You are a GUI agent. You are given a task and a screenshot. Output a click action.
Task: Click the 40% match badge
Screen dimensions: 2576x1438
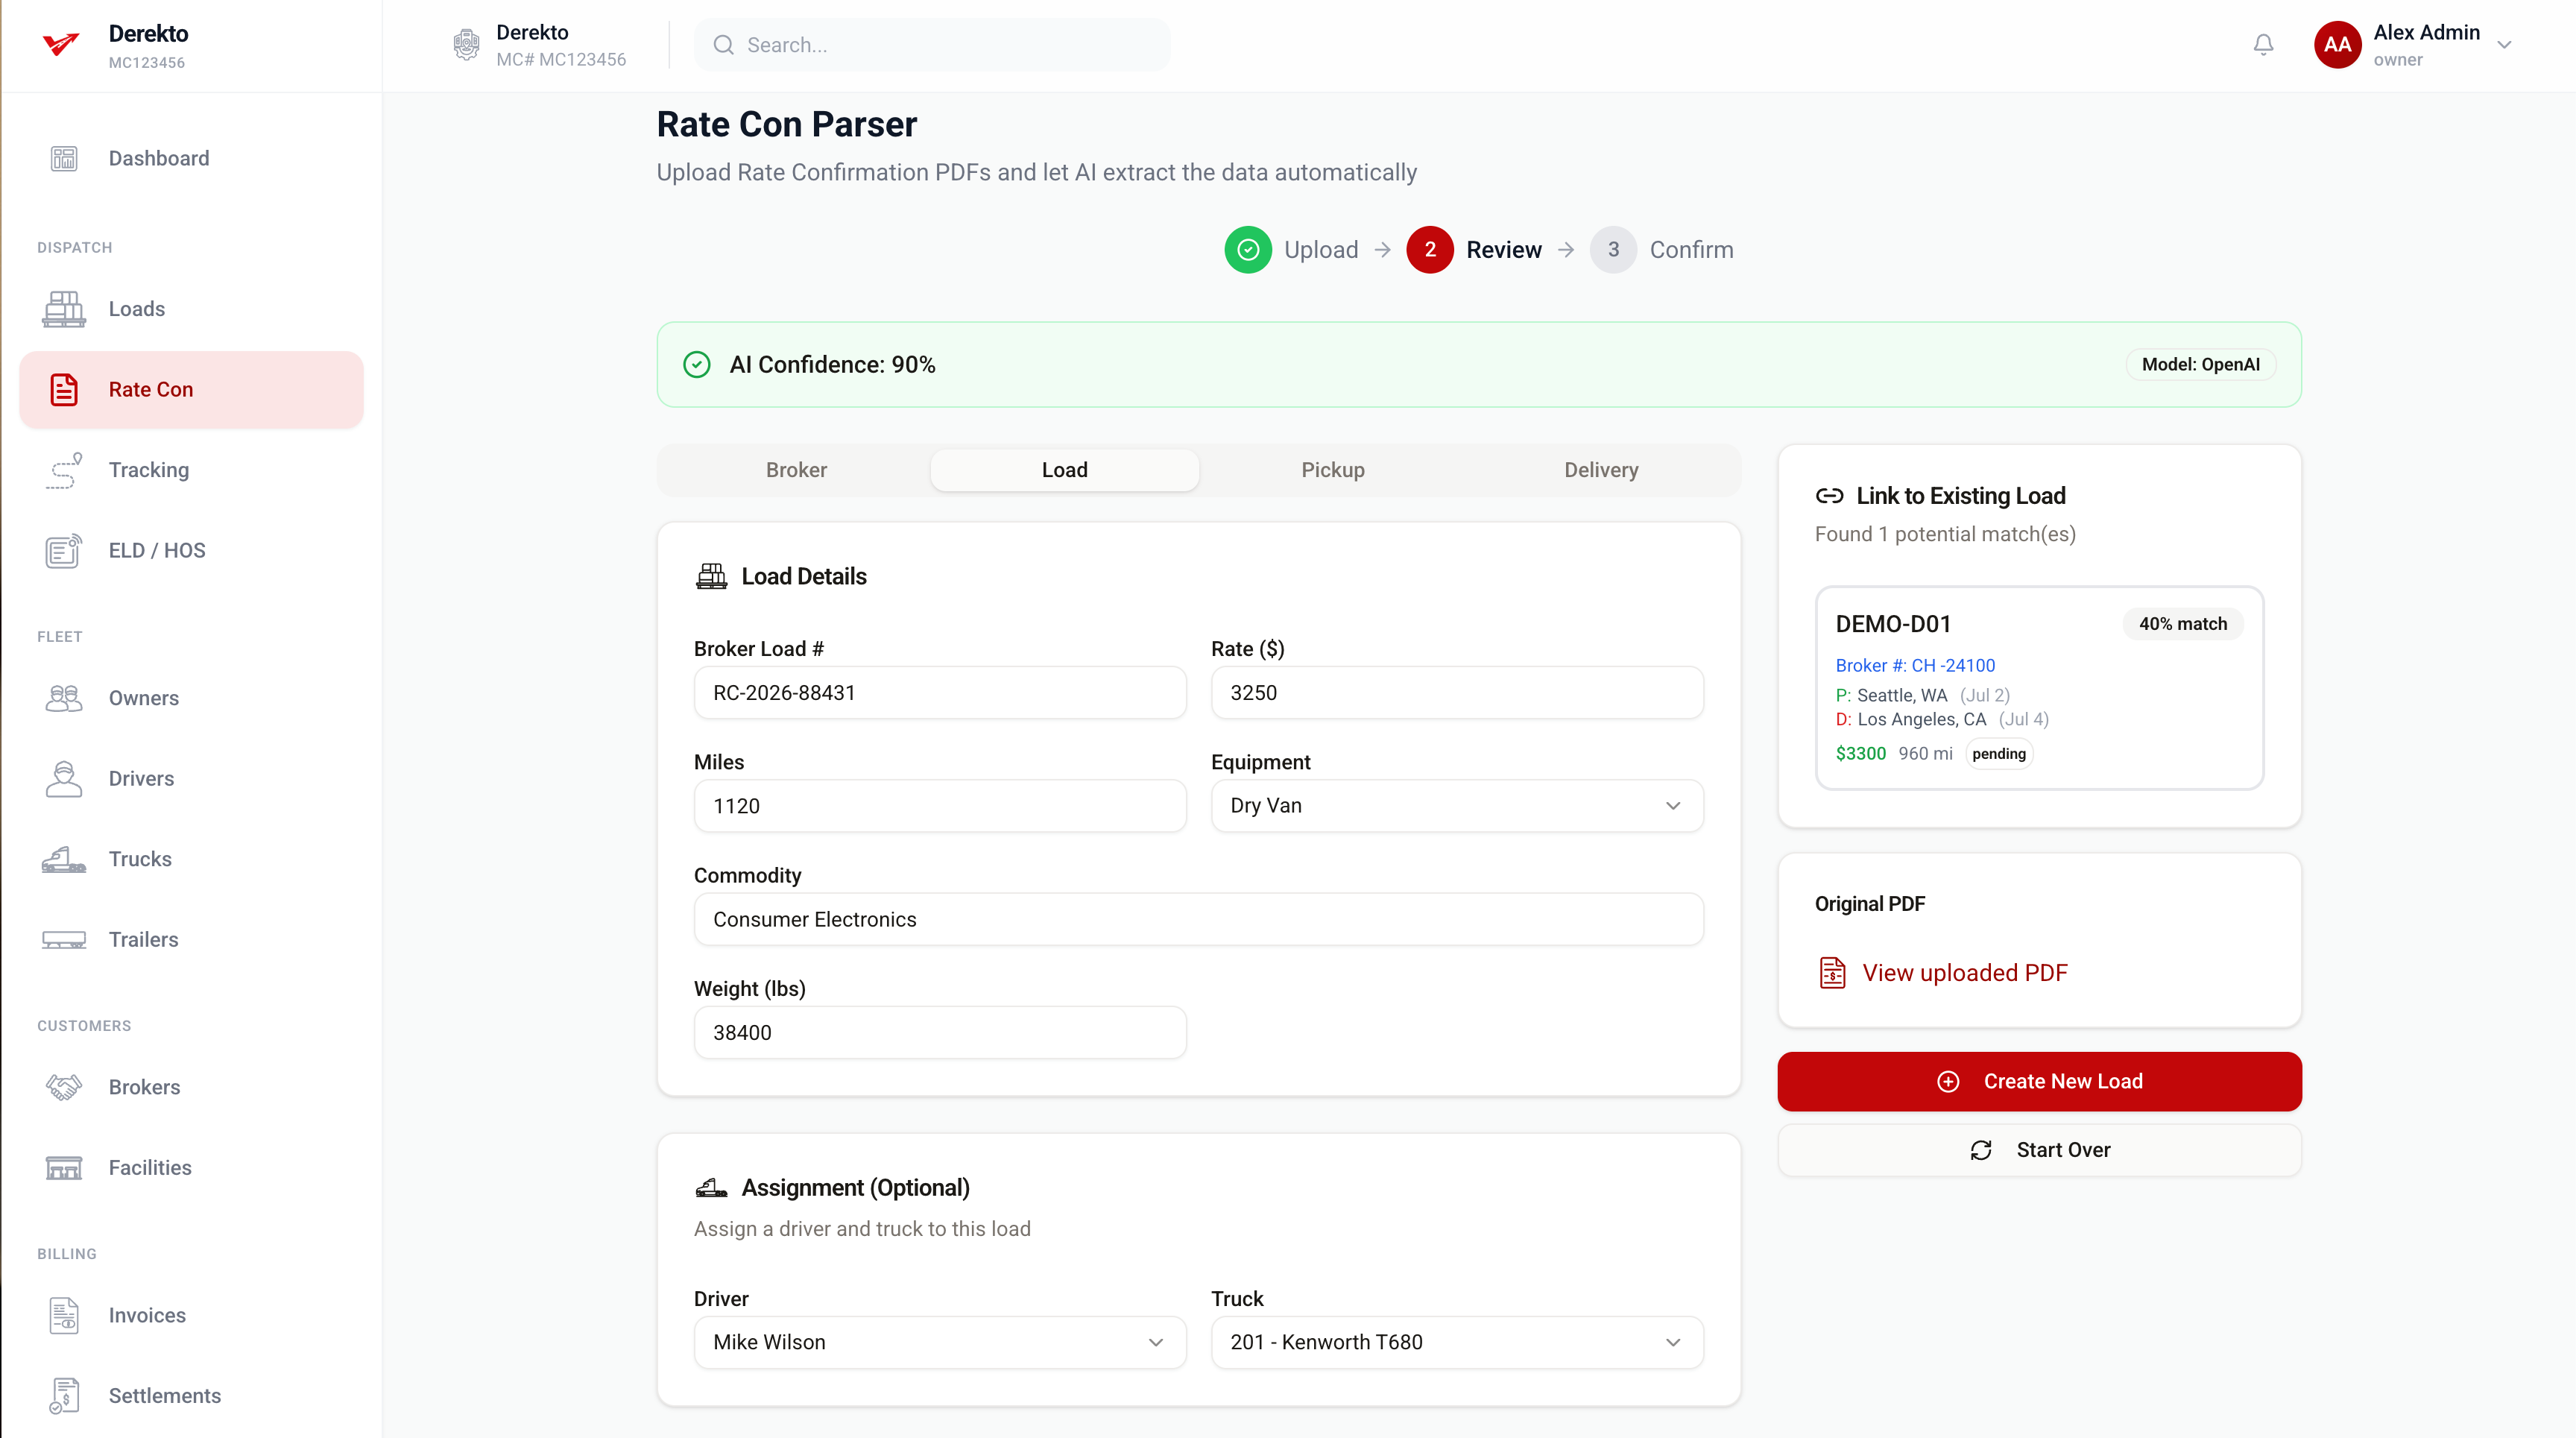tap(2182, 624)
